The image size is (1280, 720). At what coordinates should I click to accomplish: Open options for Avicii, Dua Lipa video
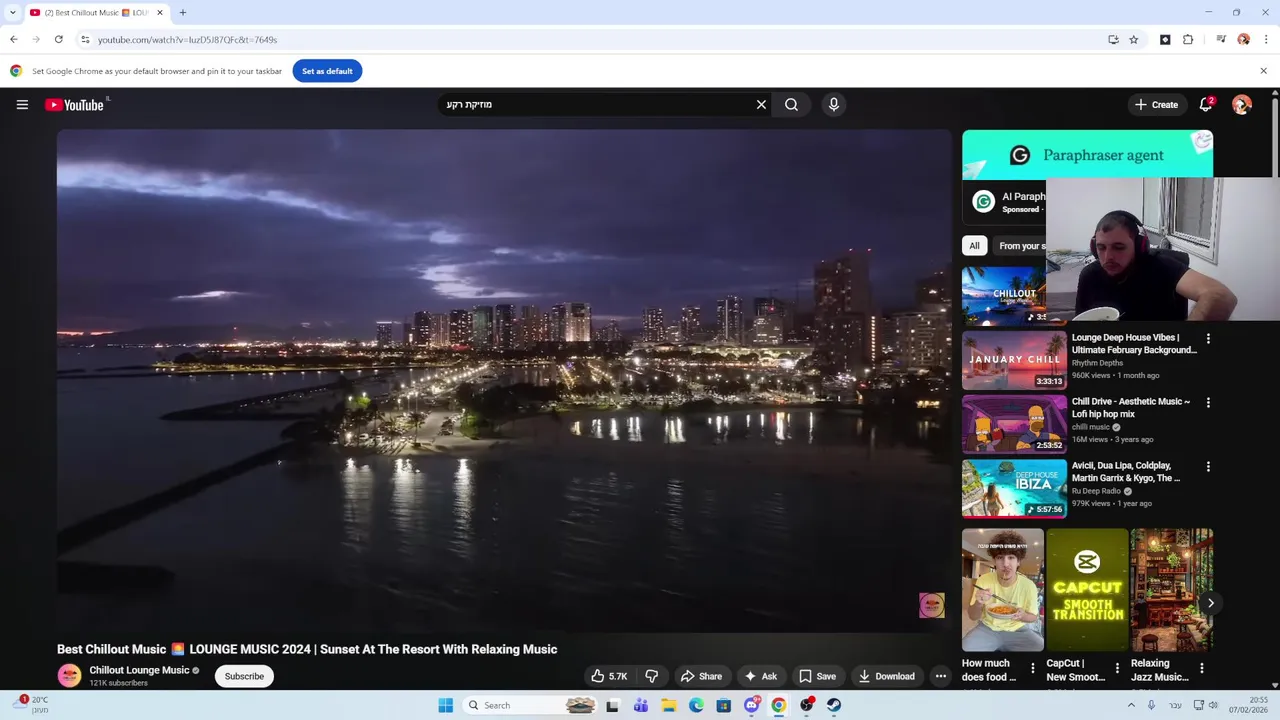(1208, 467)
